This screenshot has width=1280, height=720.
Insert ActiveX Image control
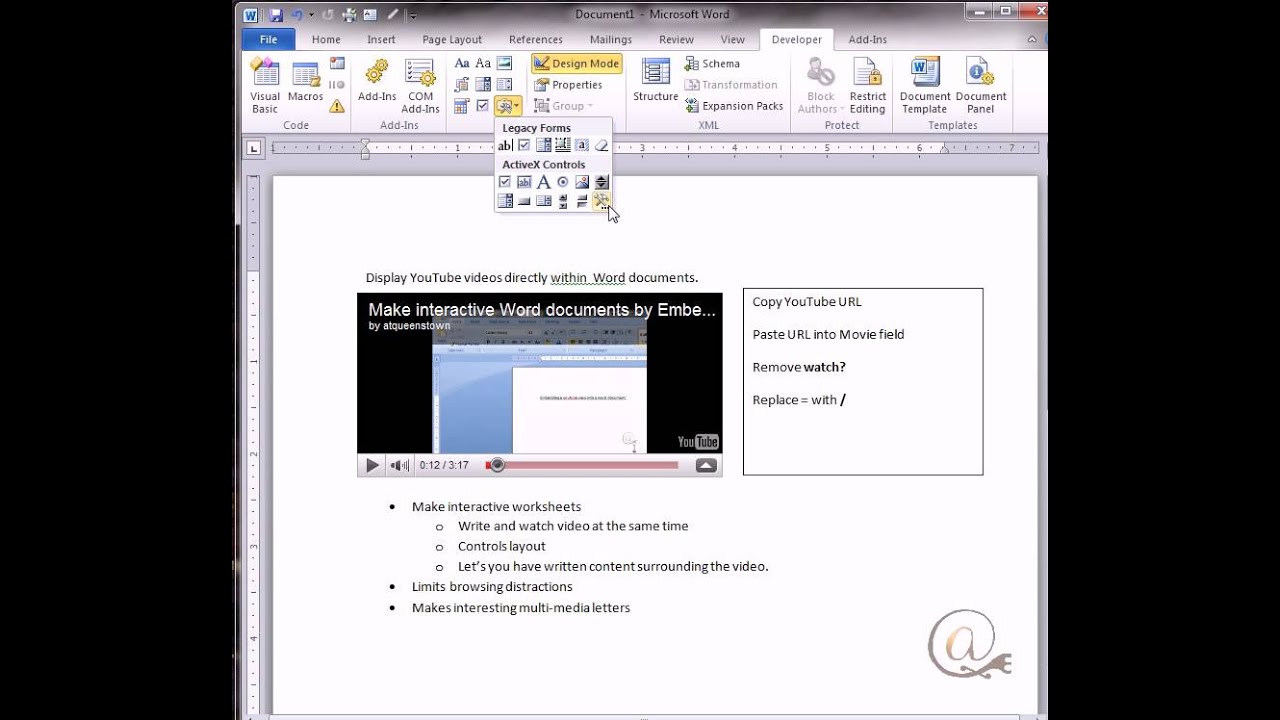click(x=582, y=182)
